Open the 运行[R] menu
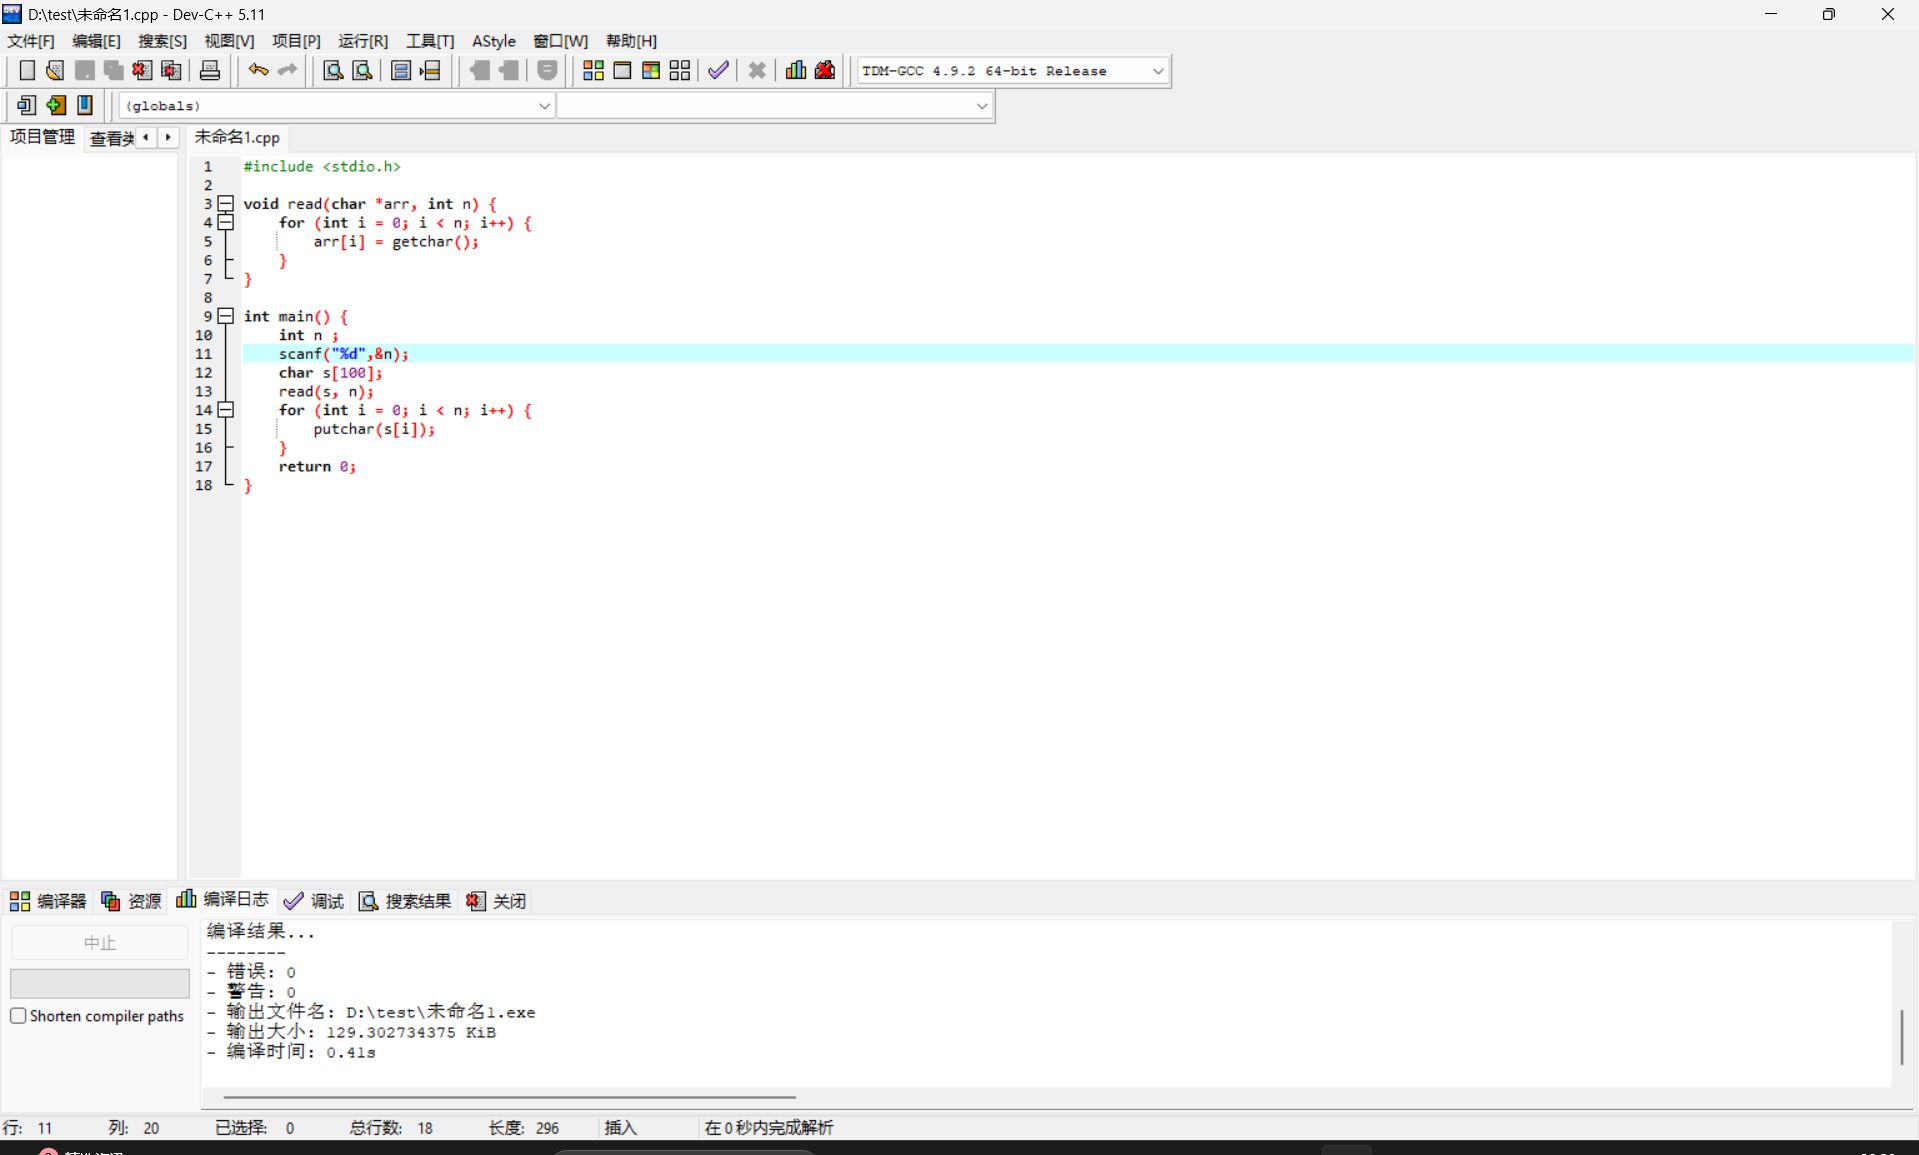The width and height of the screenshot is (1919, 1155). click(363, 41)
